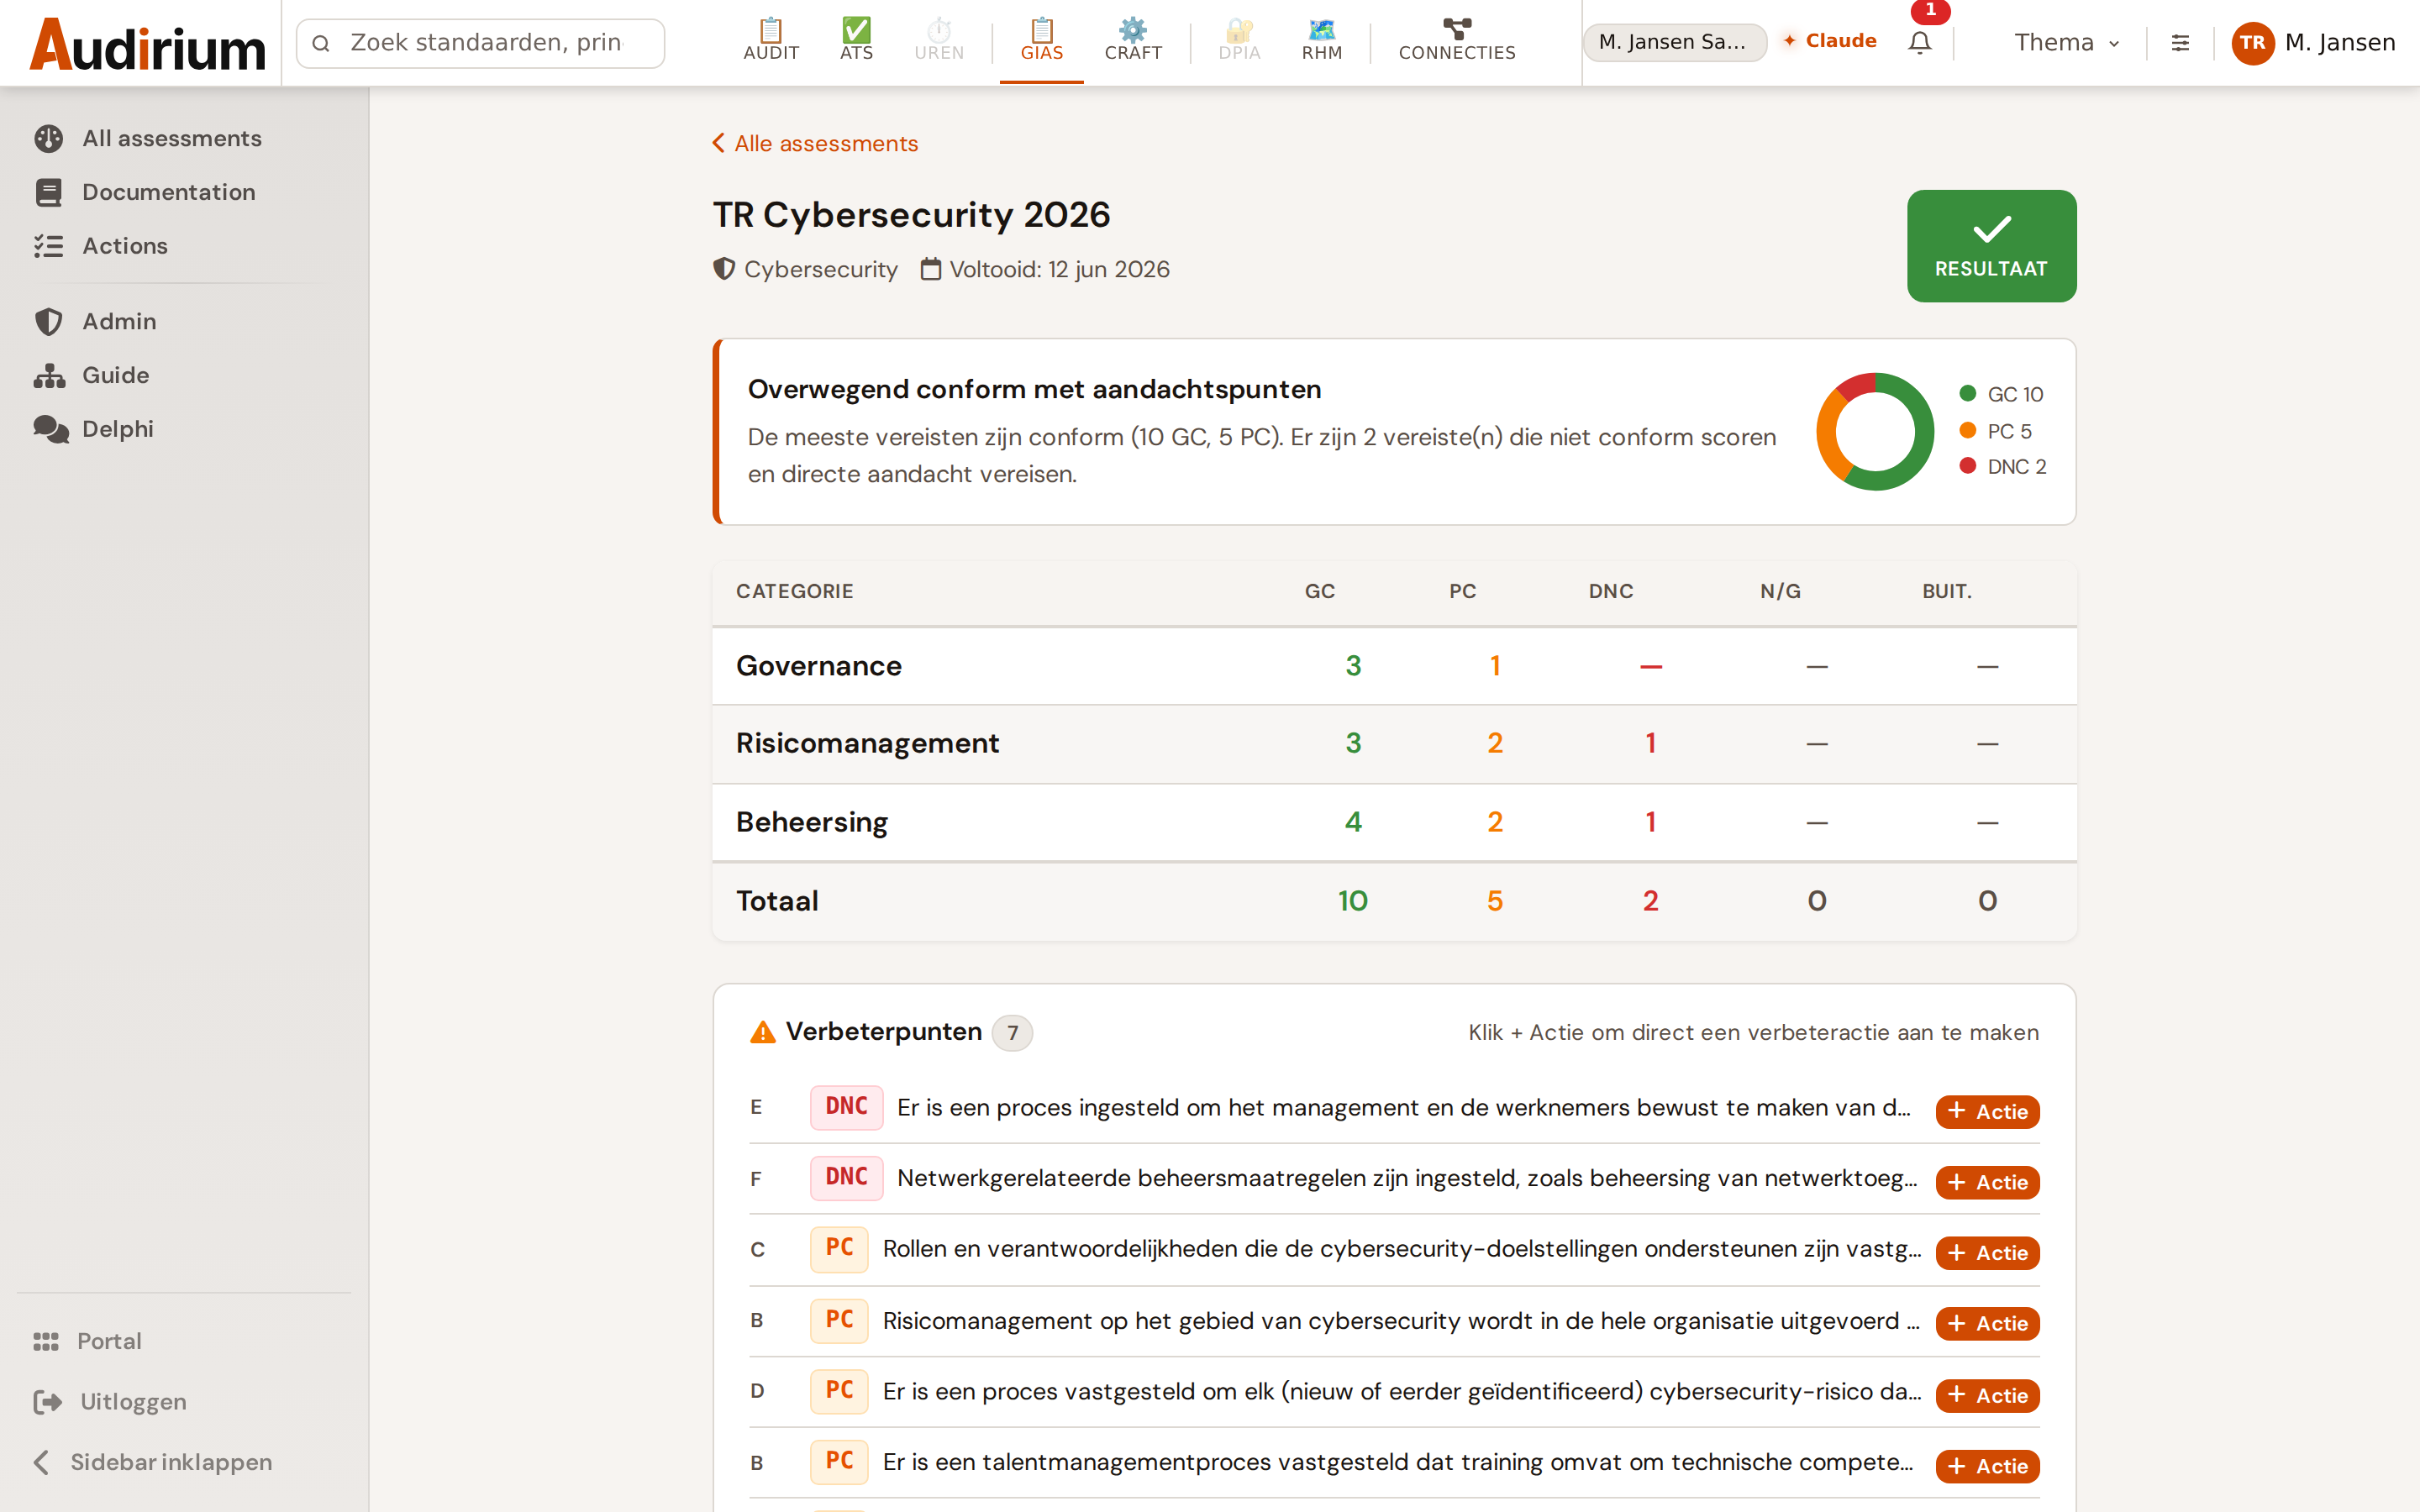Click the search magnifier icon
The image size is (2420, 1512).
[x=321, y=43]
